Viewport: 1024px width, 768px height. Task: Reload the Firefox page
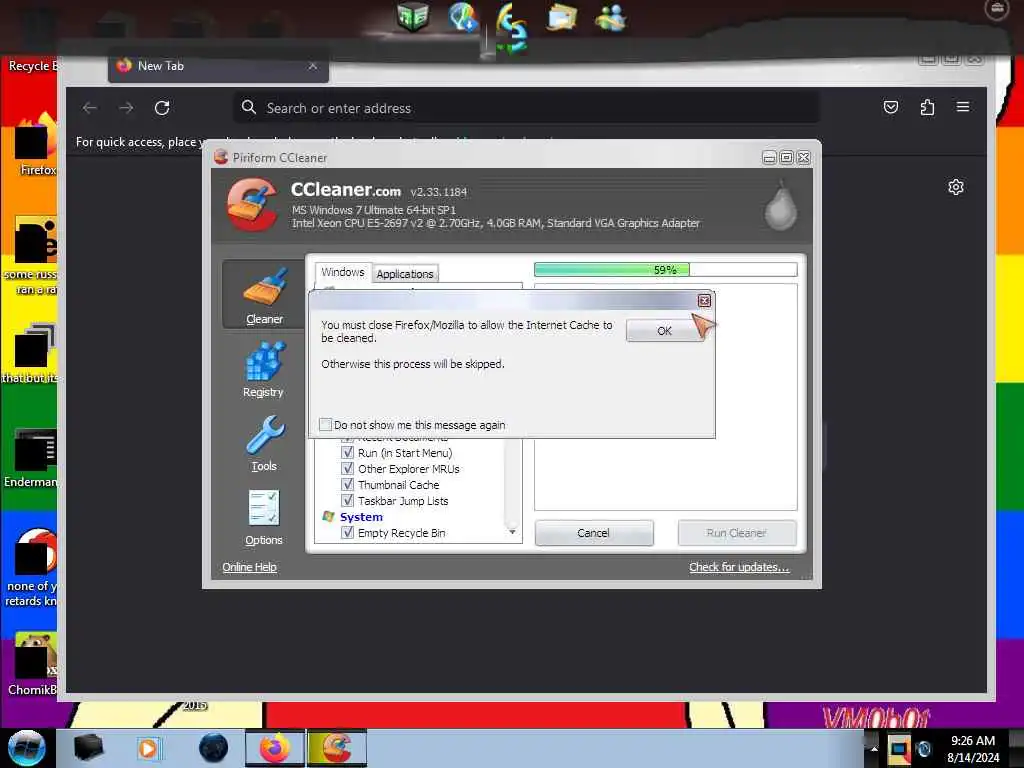click(162, 108)
